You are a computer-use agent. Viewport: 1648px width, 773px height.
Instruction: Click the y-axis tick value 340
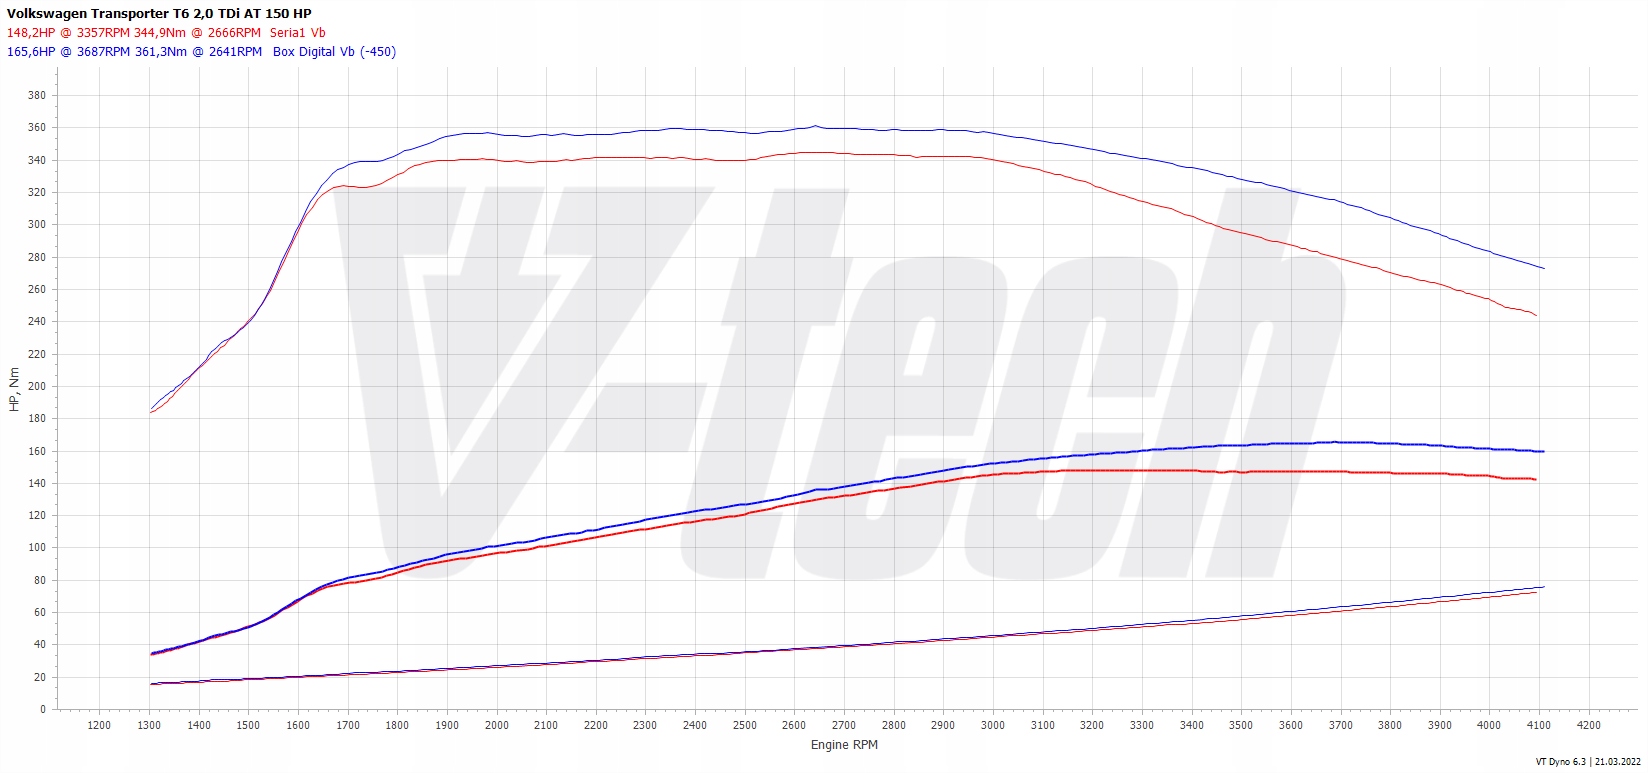pos(37,160)
